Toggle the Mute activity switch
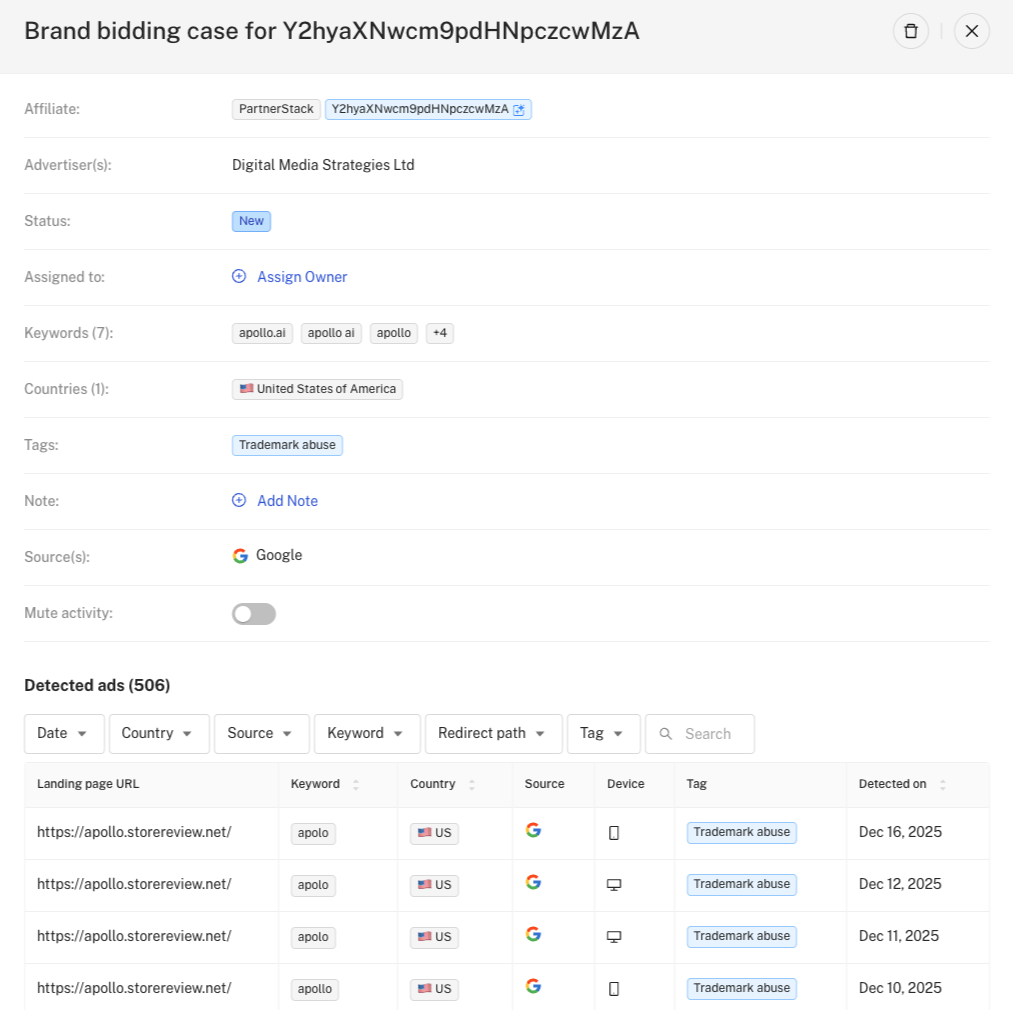This screenshot has height=1010, width=1013. pyautogui.click(x=254, y=614)
